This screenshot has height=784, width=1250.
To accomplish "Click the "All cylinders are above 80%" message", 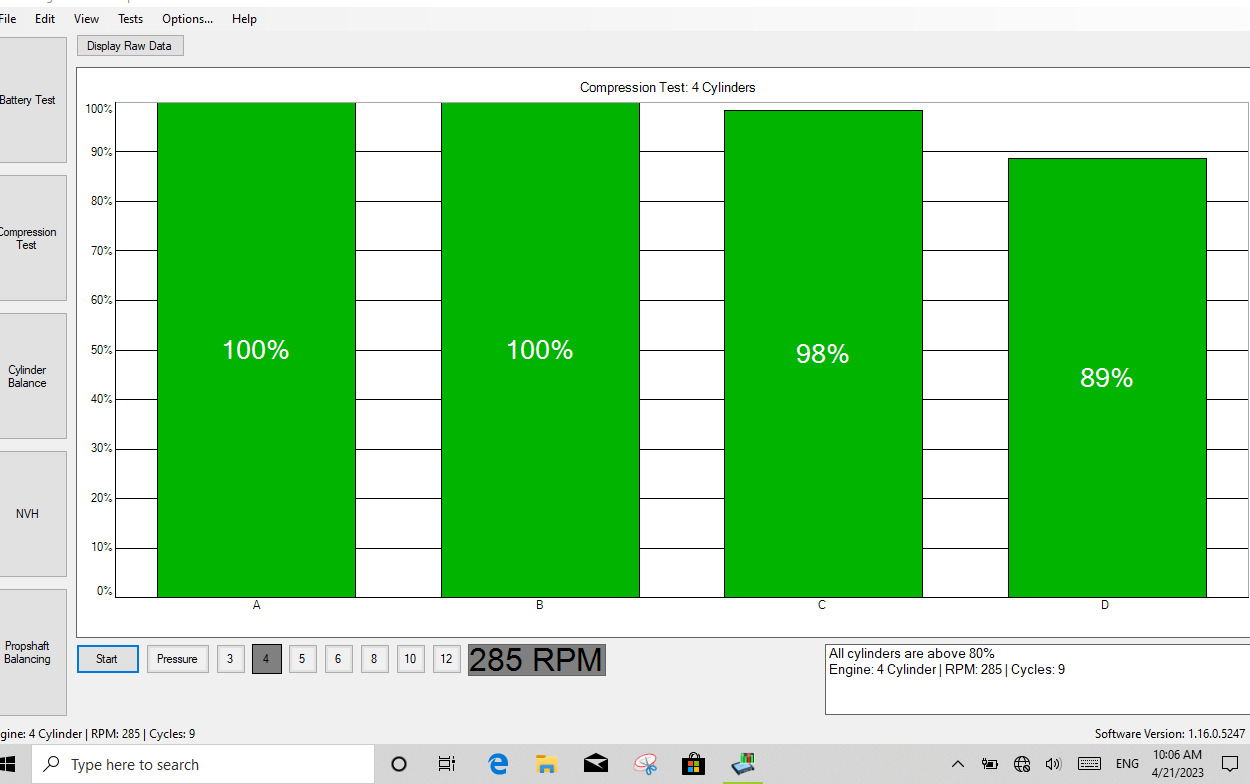I will 912,654.
